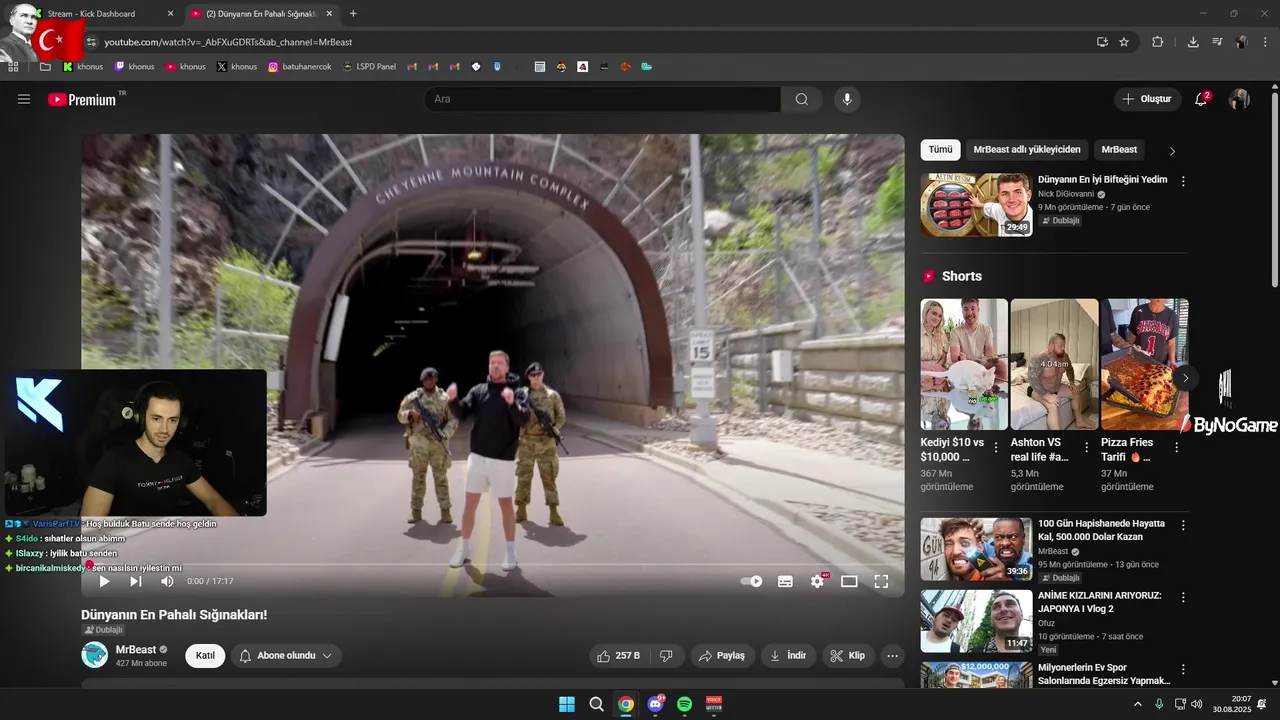Play the video
The width and height of the screenshot is (1280, 720).
click(104, 581)
